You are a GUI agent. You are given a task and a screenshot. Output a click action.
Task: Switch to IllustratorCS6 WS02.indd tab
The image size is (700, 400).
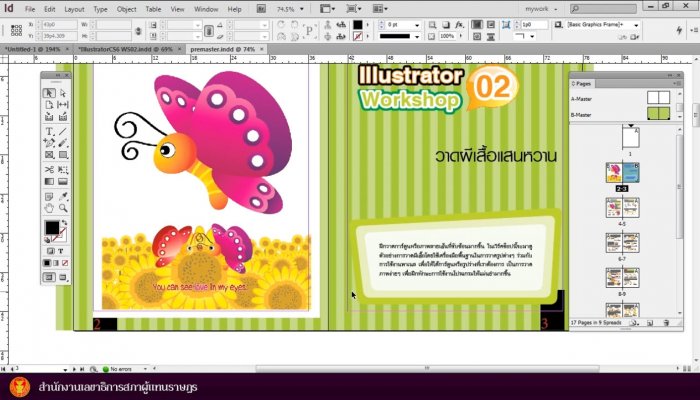pyautogui.click(x=125, y=49)
